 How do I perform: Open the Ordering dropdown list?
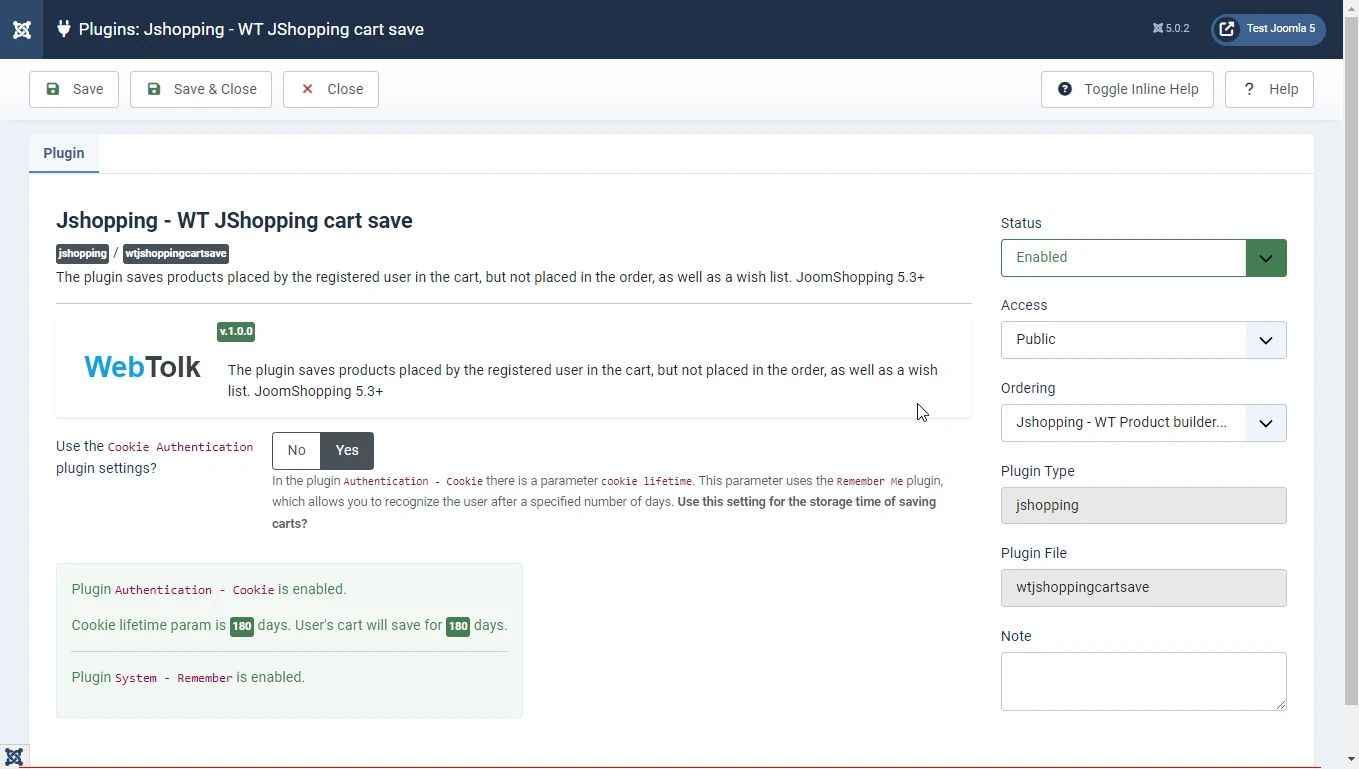point(1143,423)
